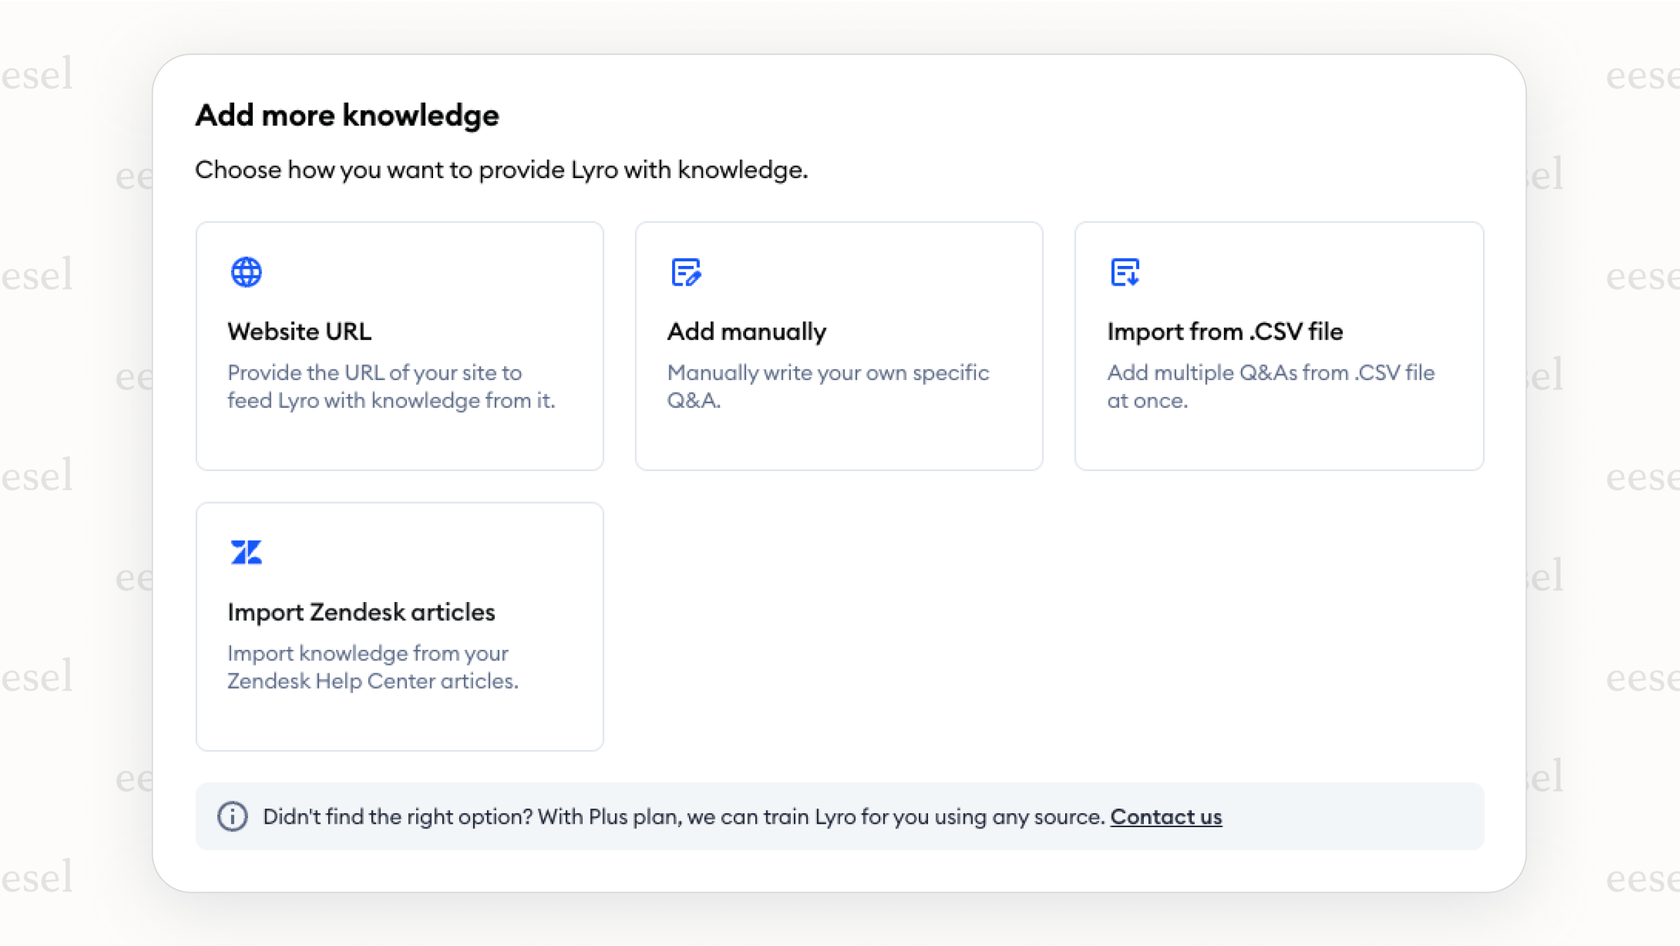Viewport: 1680px width, 946px height.
Task: Open the Contact us link
Action: (x=1166, y=817)
